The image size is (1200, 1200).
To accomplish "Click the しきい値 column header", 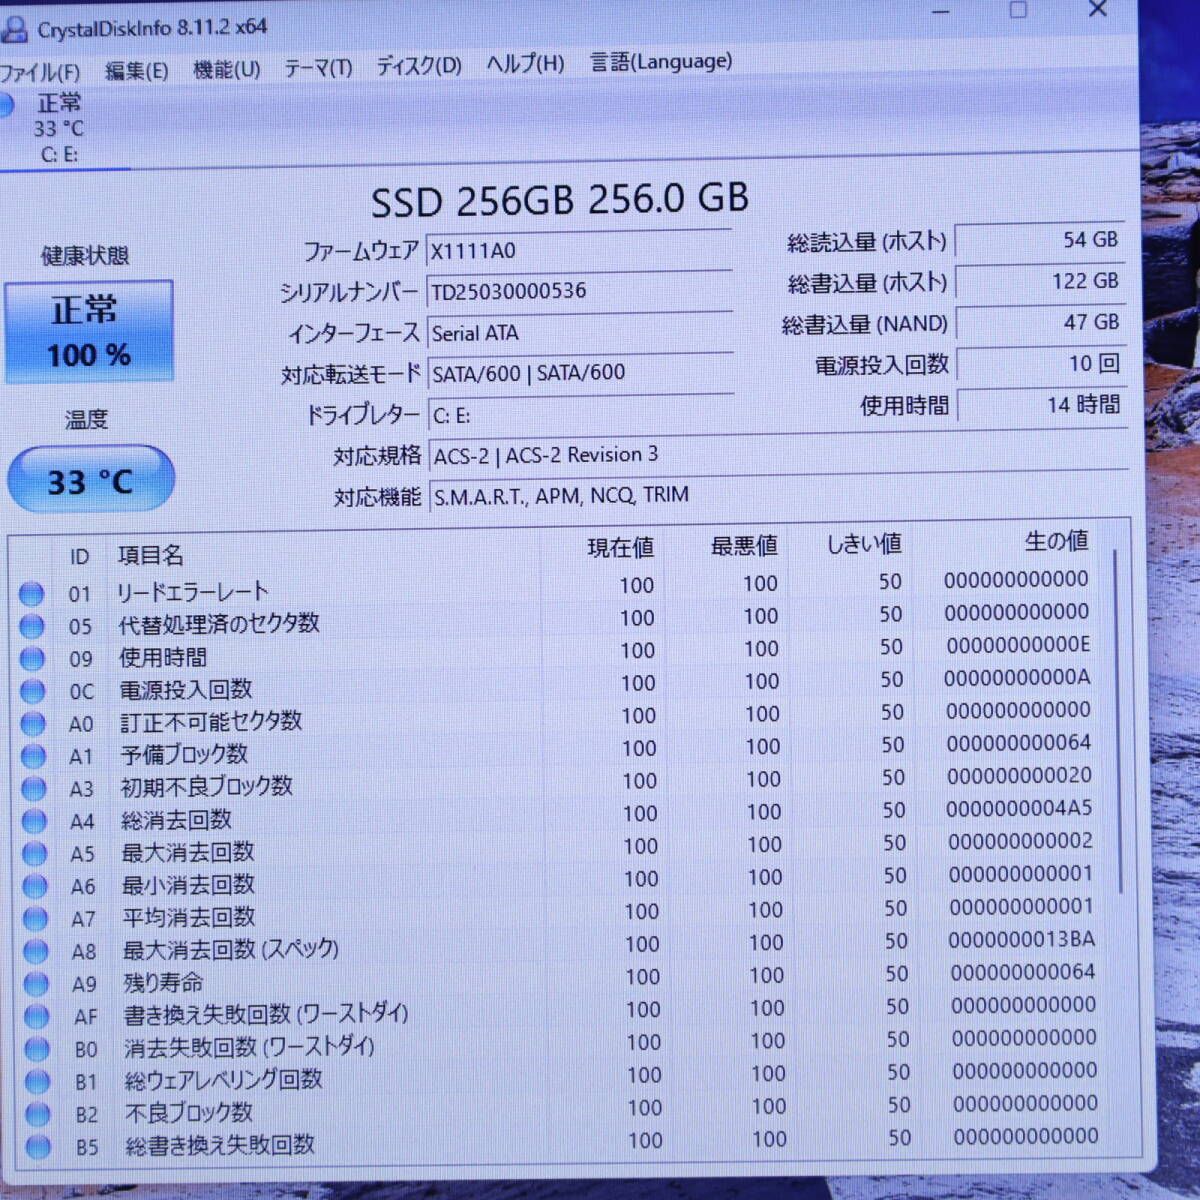I will point(864,544).
